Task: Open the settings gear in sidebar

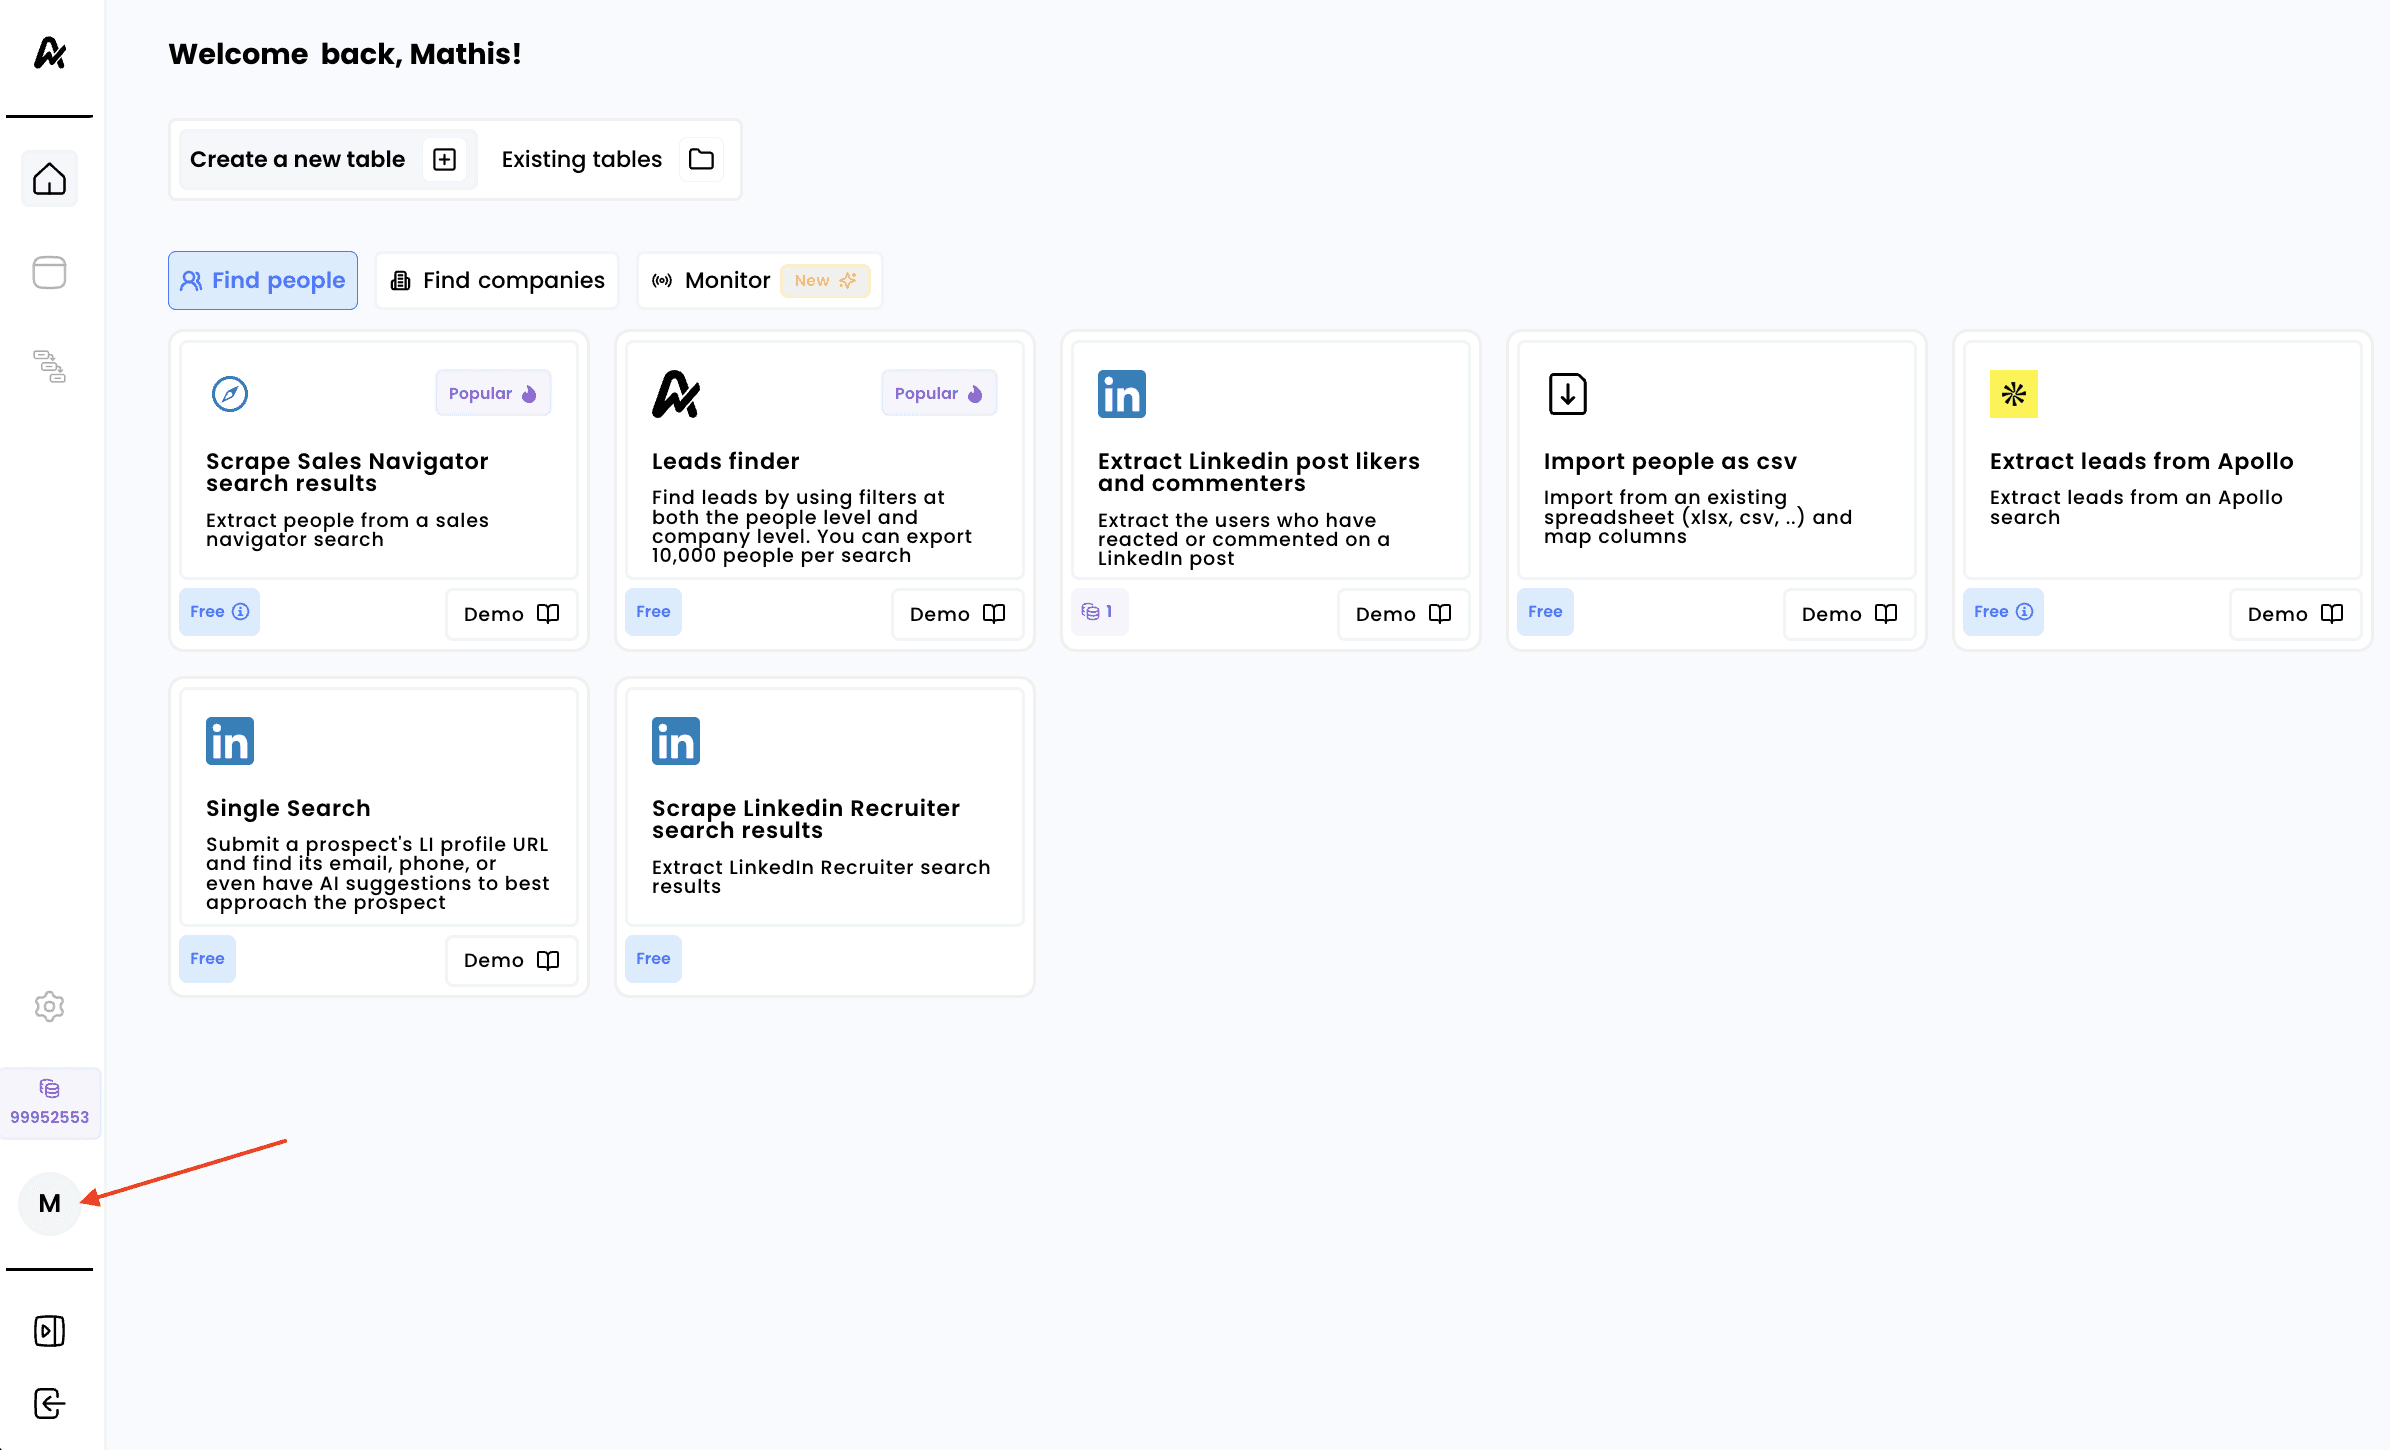Action: pyautogui.click(x=49, y=1006)
